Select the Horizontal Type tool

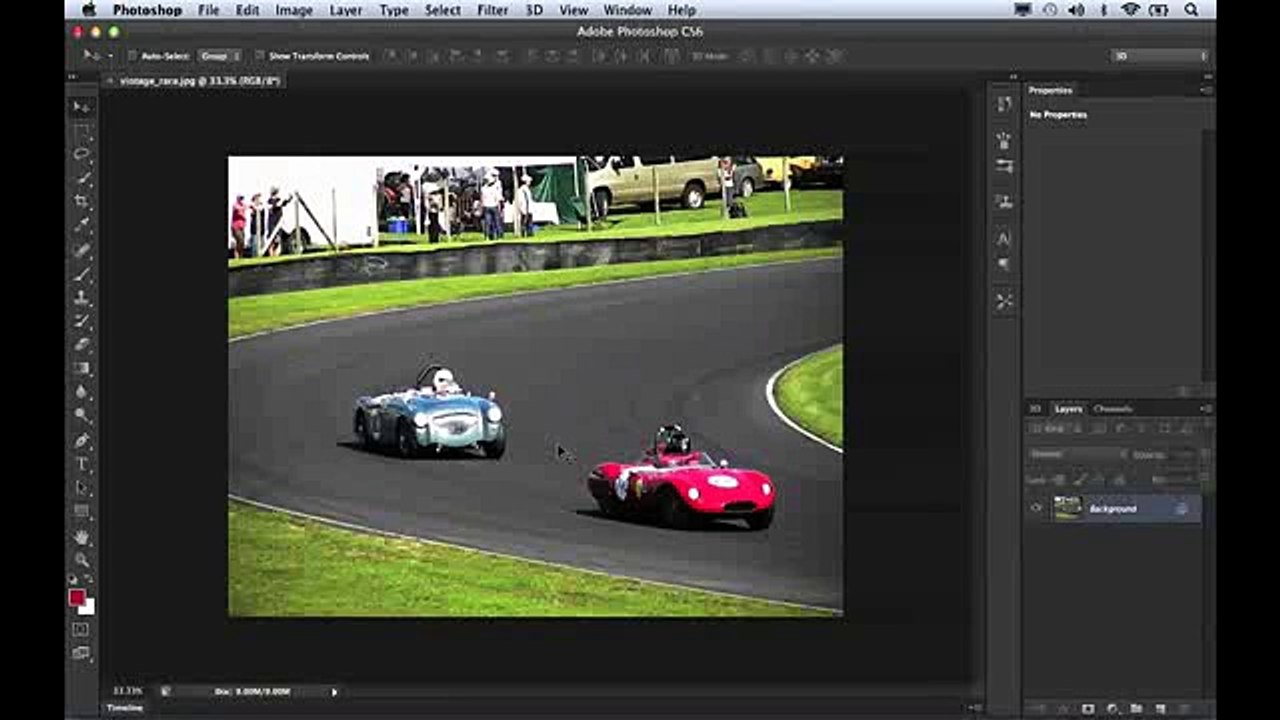click(82, 465)
